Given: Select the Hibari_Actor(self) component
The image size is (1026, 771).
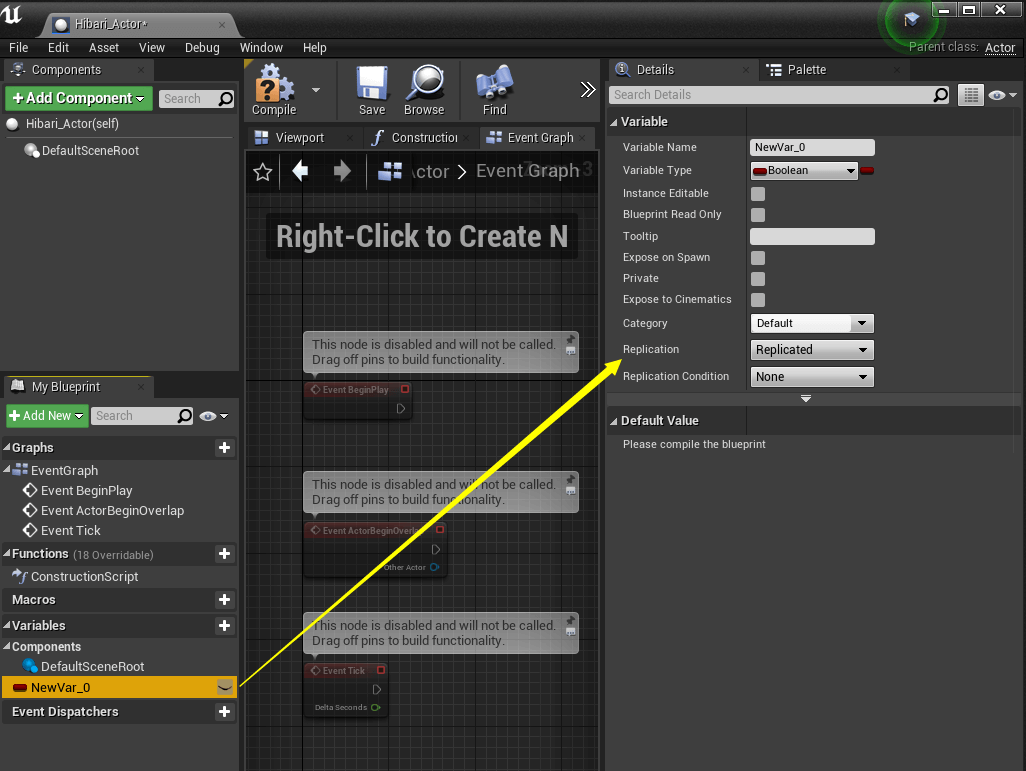Looking at the screenshot, I should click(72, 124).
